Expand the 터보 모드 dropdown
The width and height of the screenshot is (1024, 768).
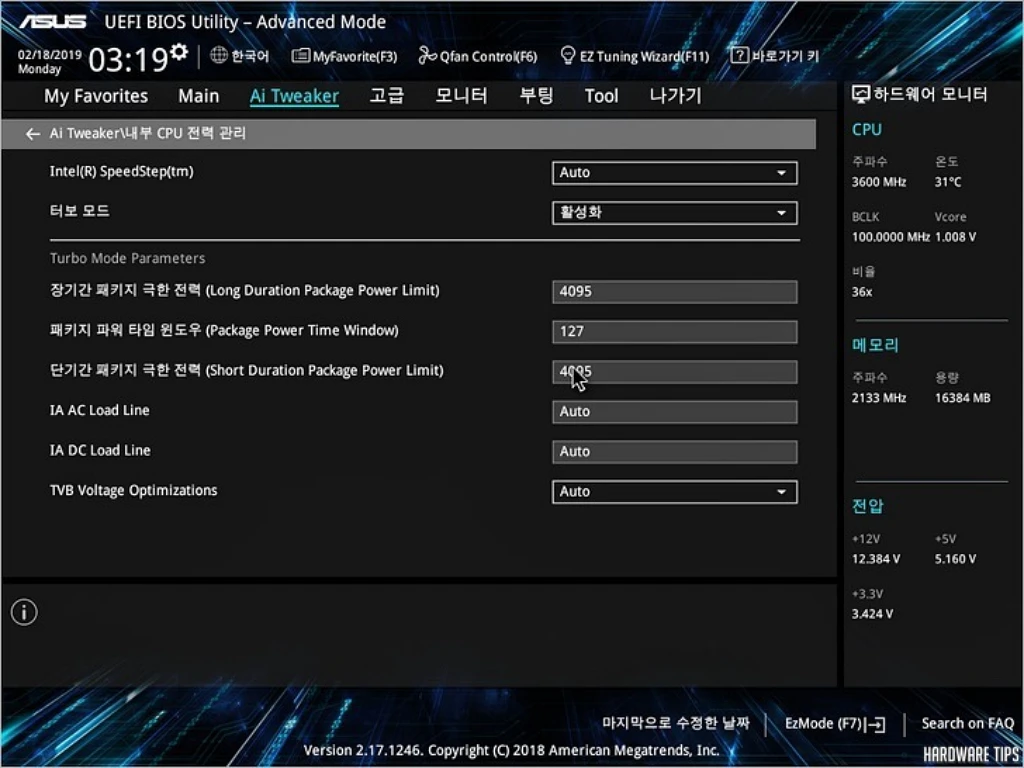pyautogui.click(x=675, y=213)
